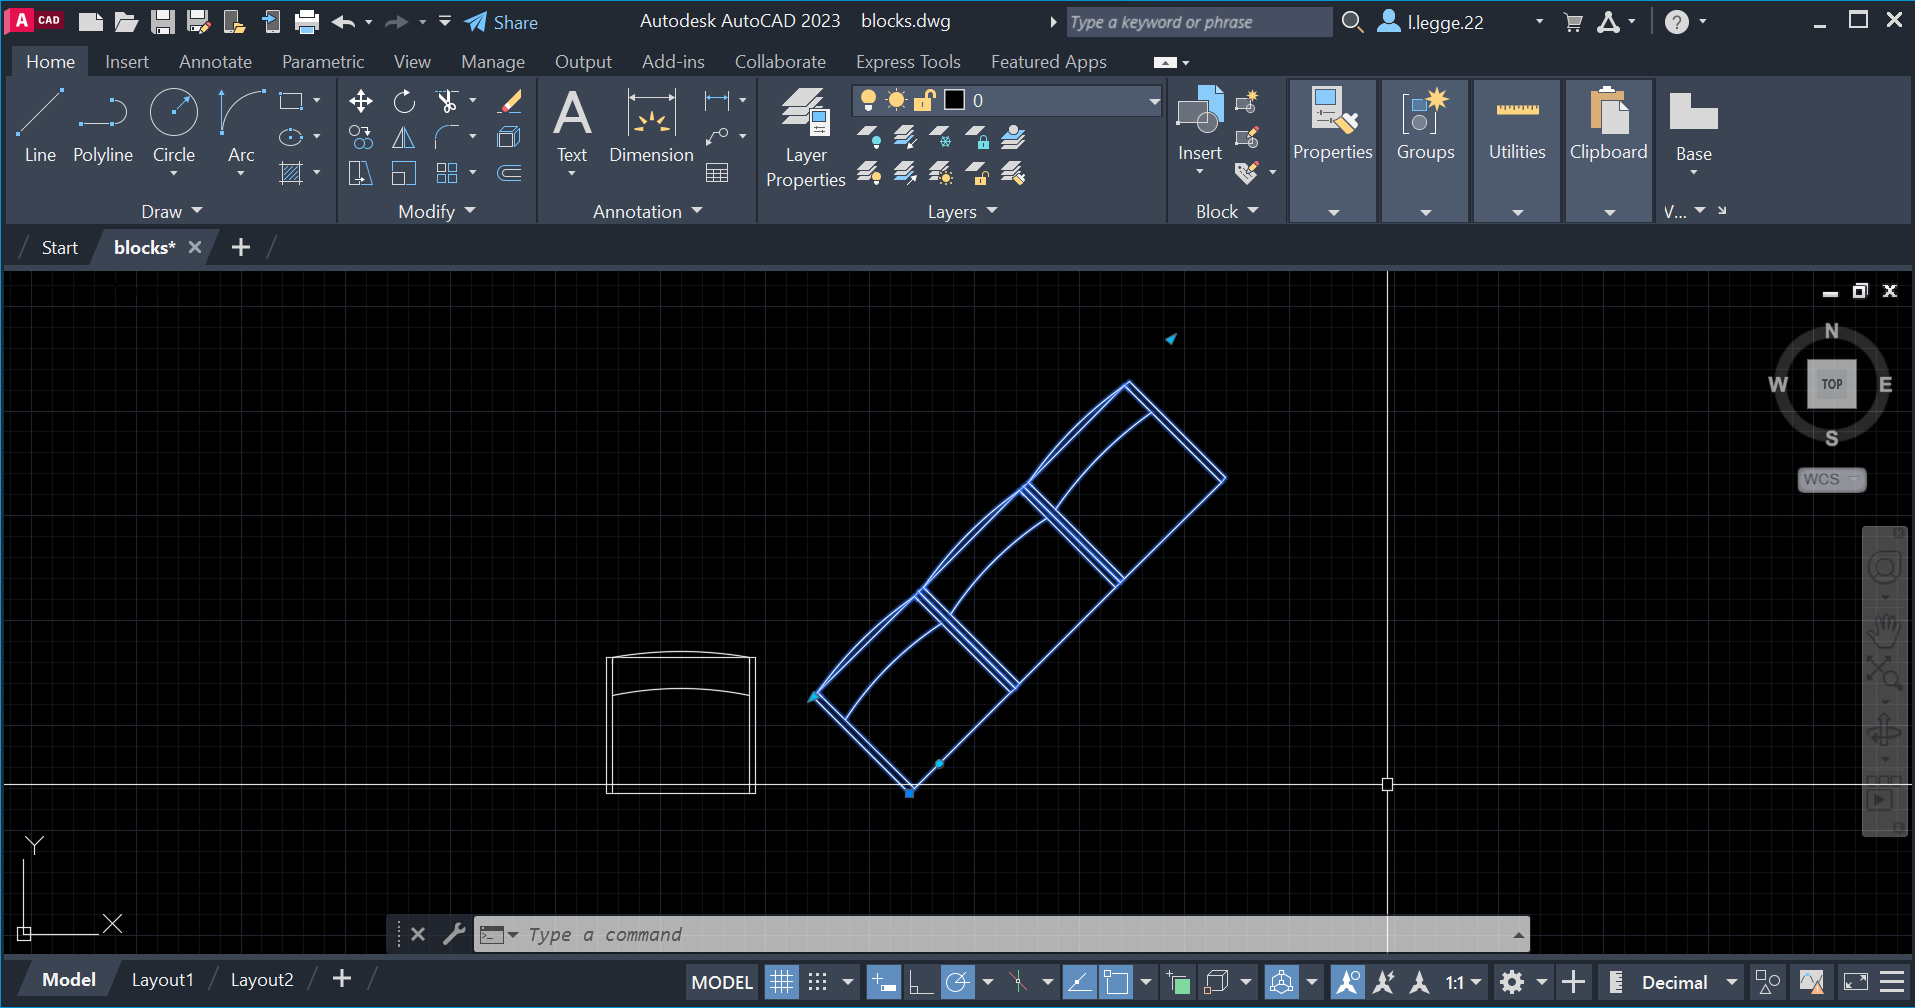Click the Share button
Image resolution: width=1915 pixels, height=1008 pixels.
(x=501, y=22)
